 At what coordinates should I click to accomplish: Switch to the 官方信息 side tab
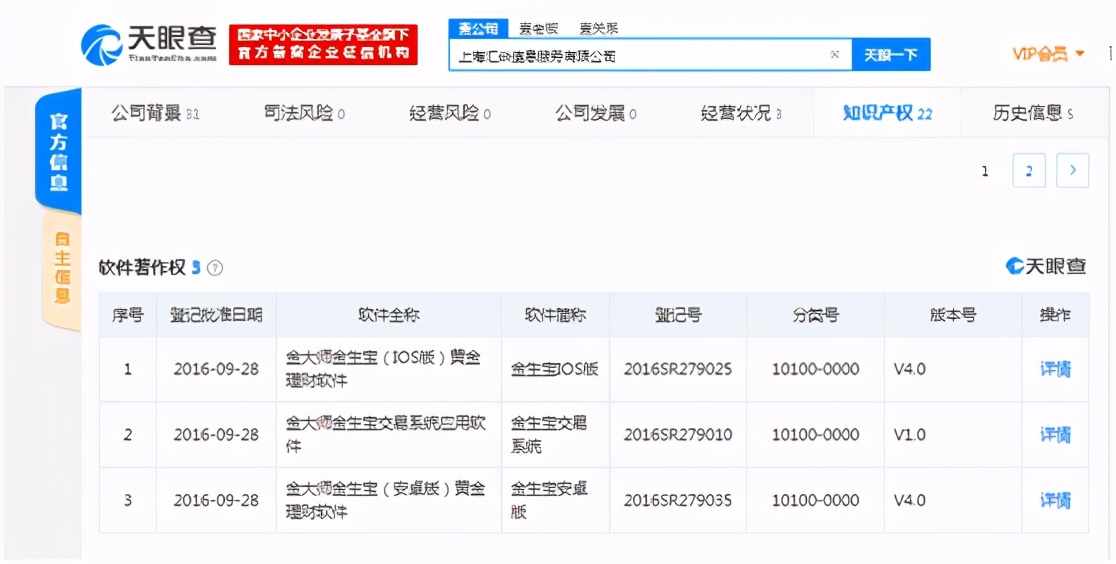coord(58,152)
